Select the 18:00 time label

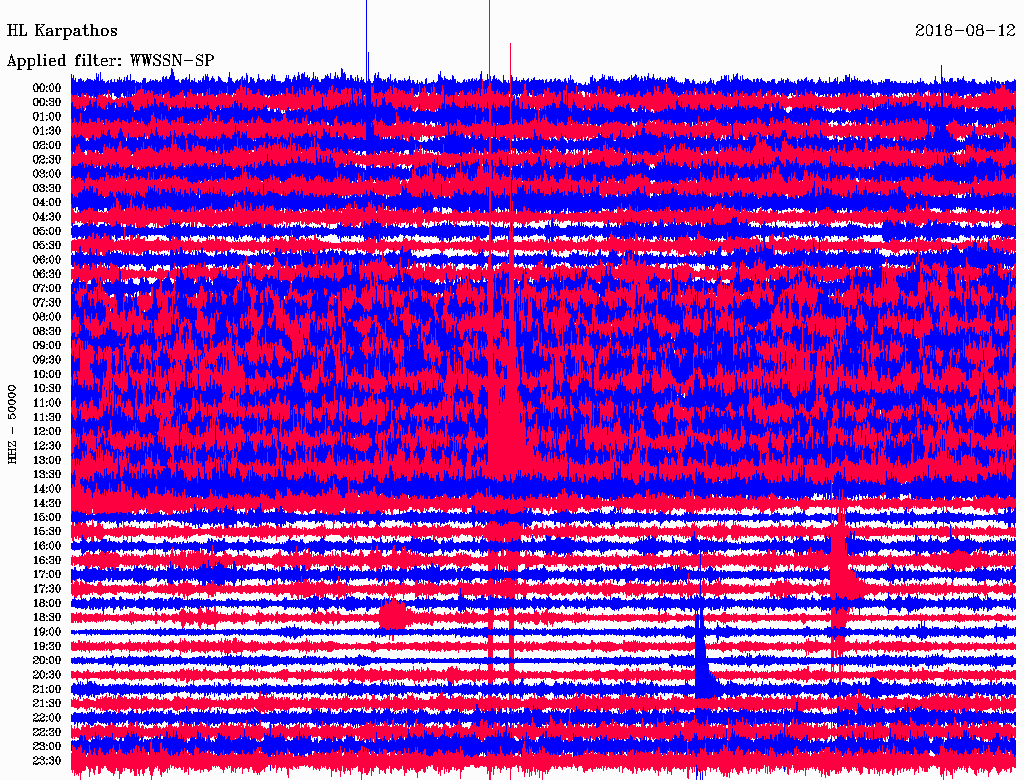[47, 604]
